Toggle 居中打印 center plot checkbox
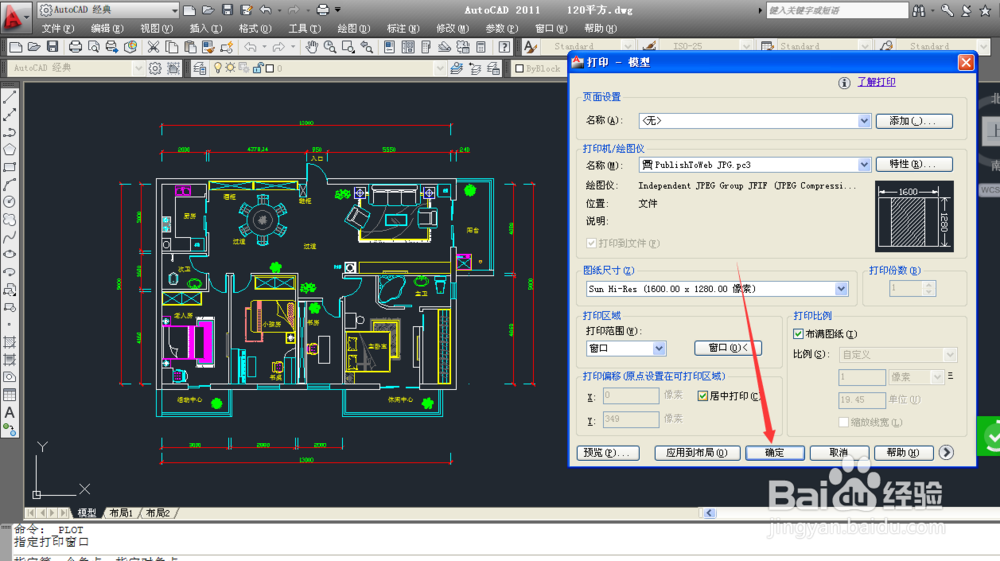Image resolution: width=1000 pixels, height=561 pixels. click(702, 396)
